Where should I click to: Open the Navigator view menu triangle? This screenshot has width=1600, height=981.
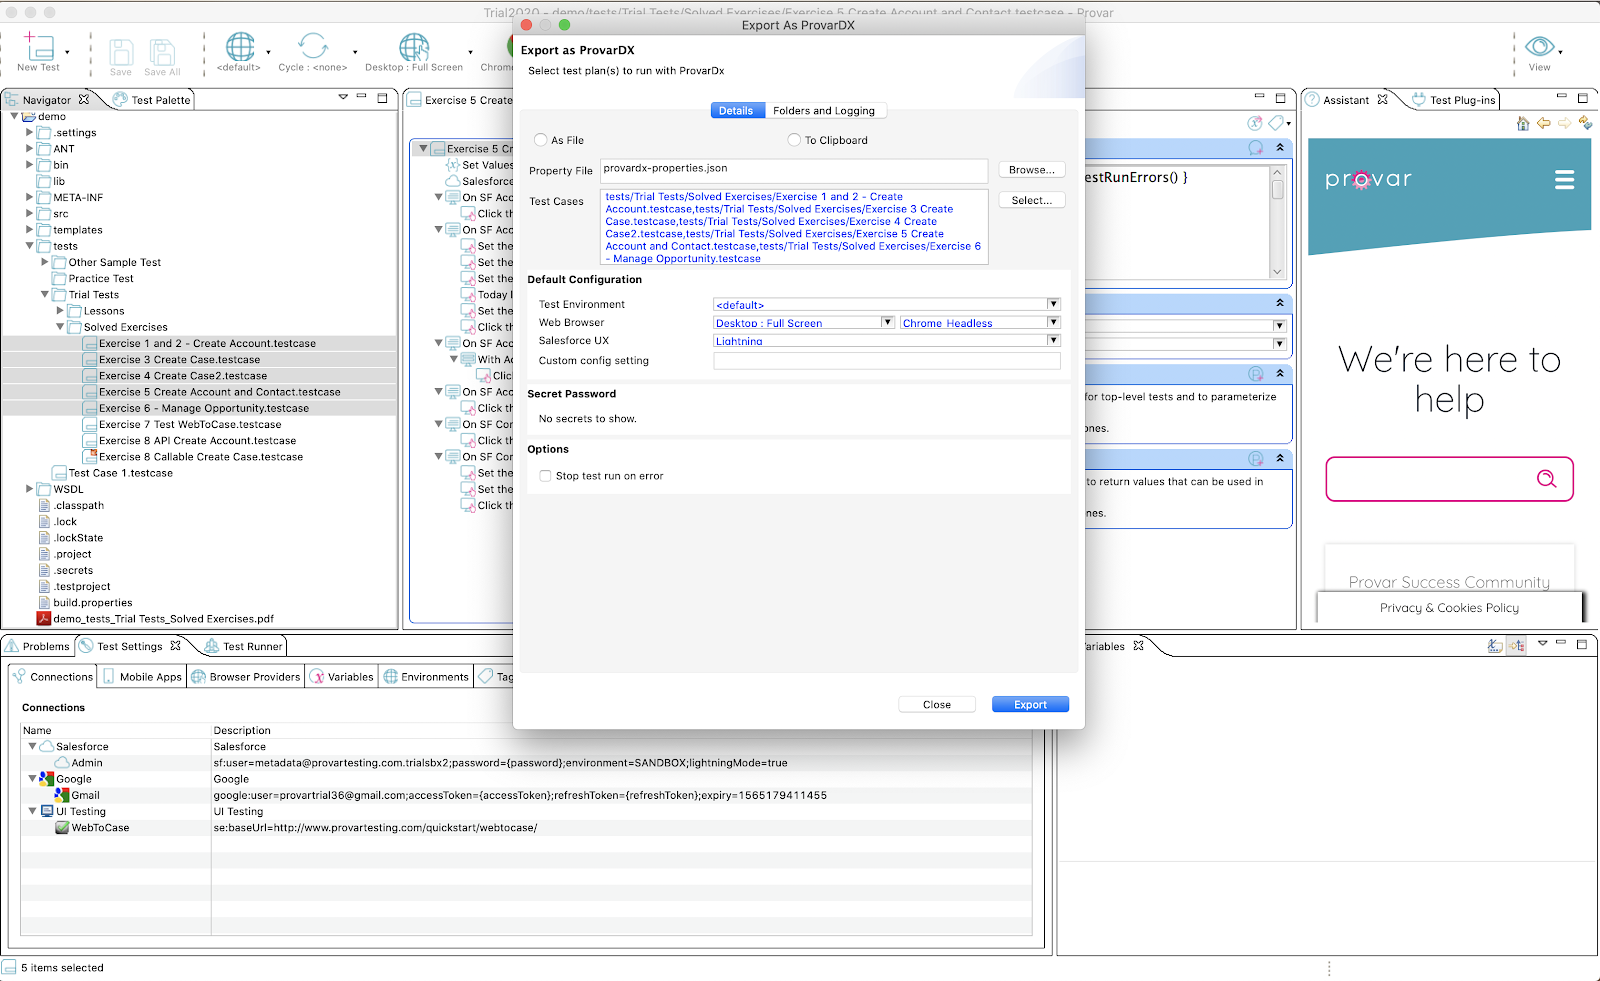343,97
